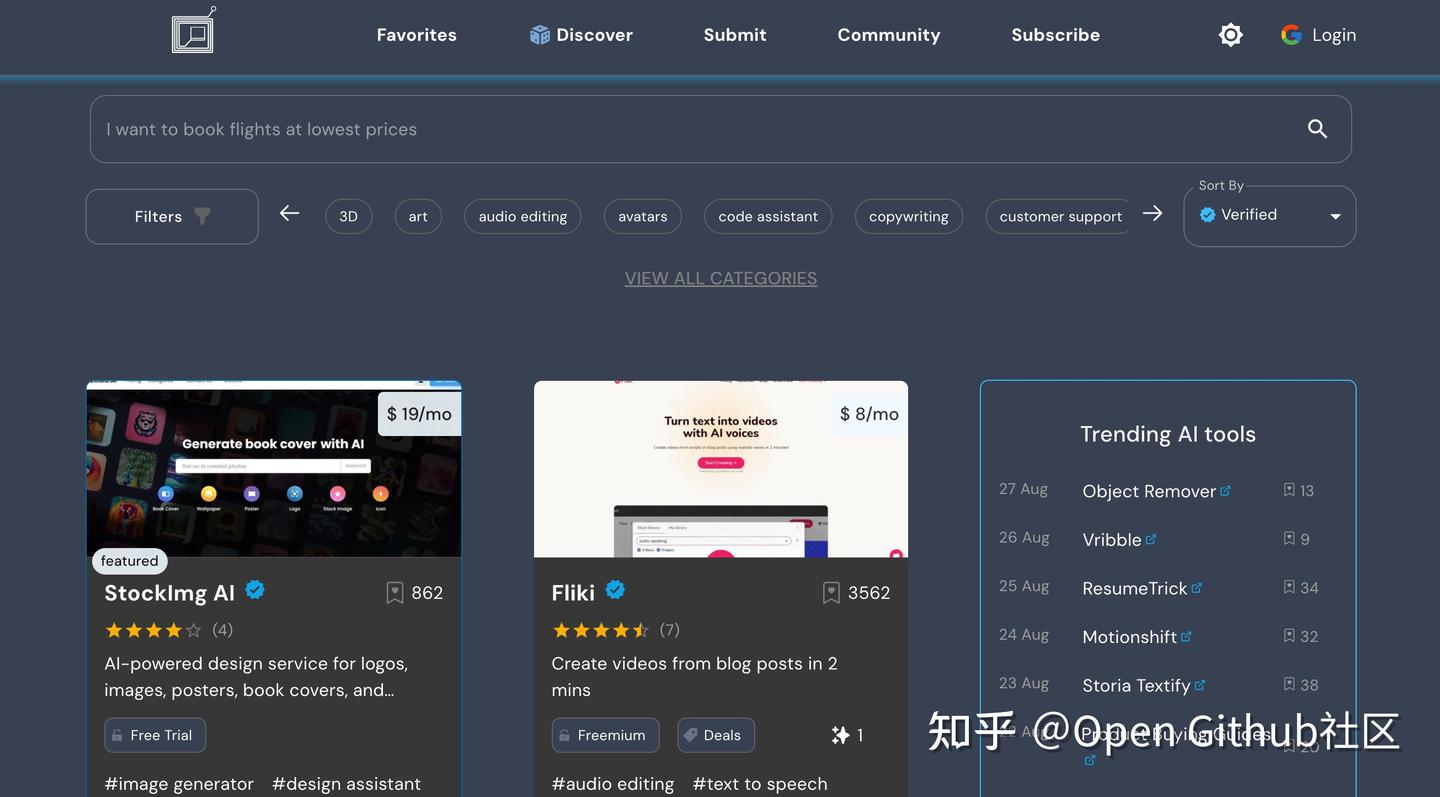
Task: Navigate to Community
Action: 889,35
